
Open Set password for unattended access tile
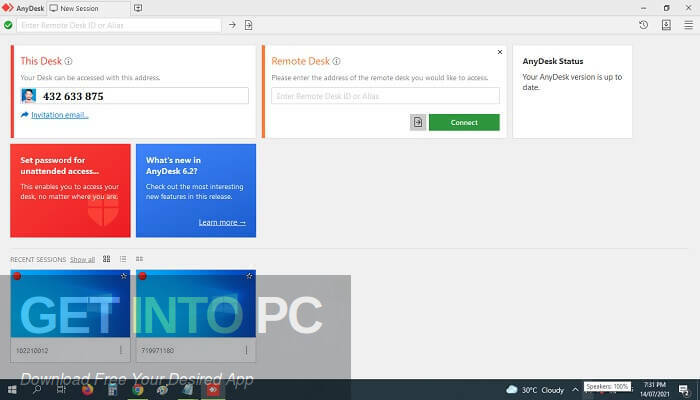pyautogui.click(x=71, y=190)
